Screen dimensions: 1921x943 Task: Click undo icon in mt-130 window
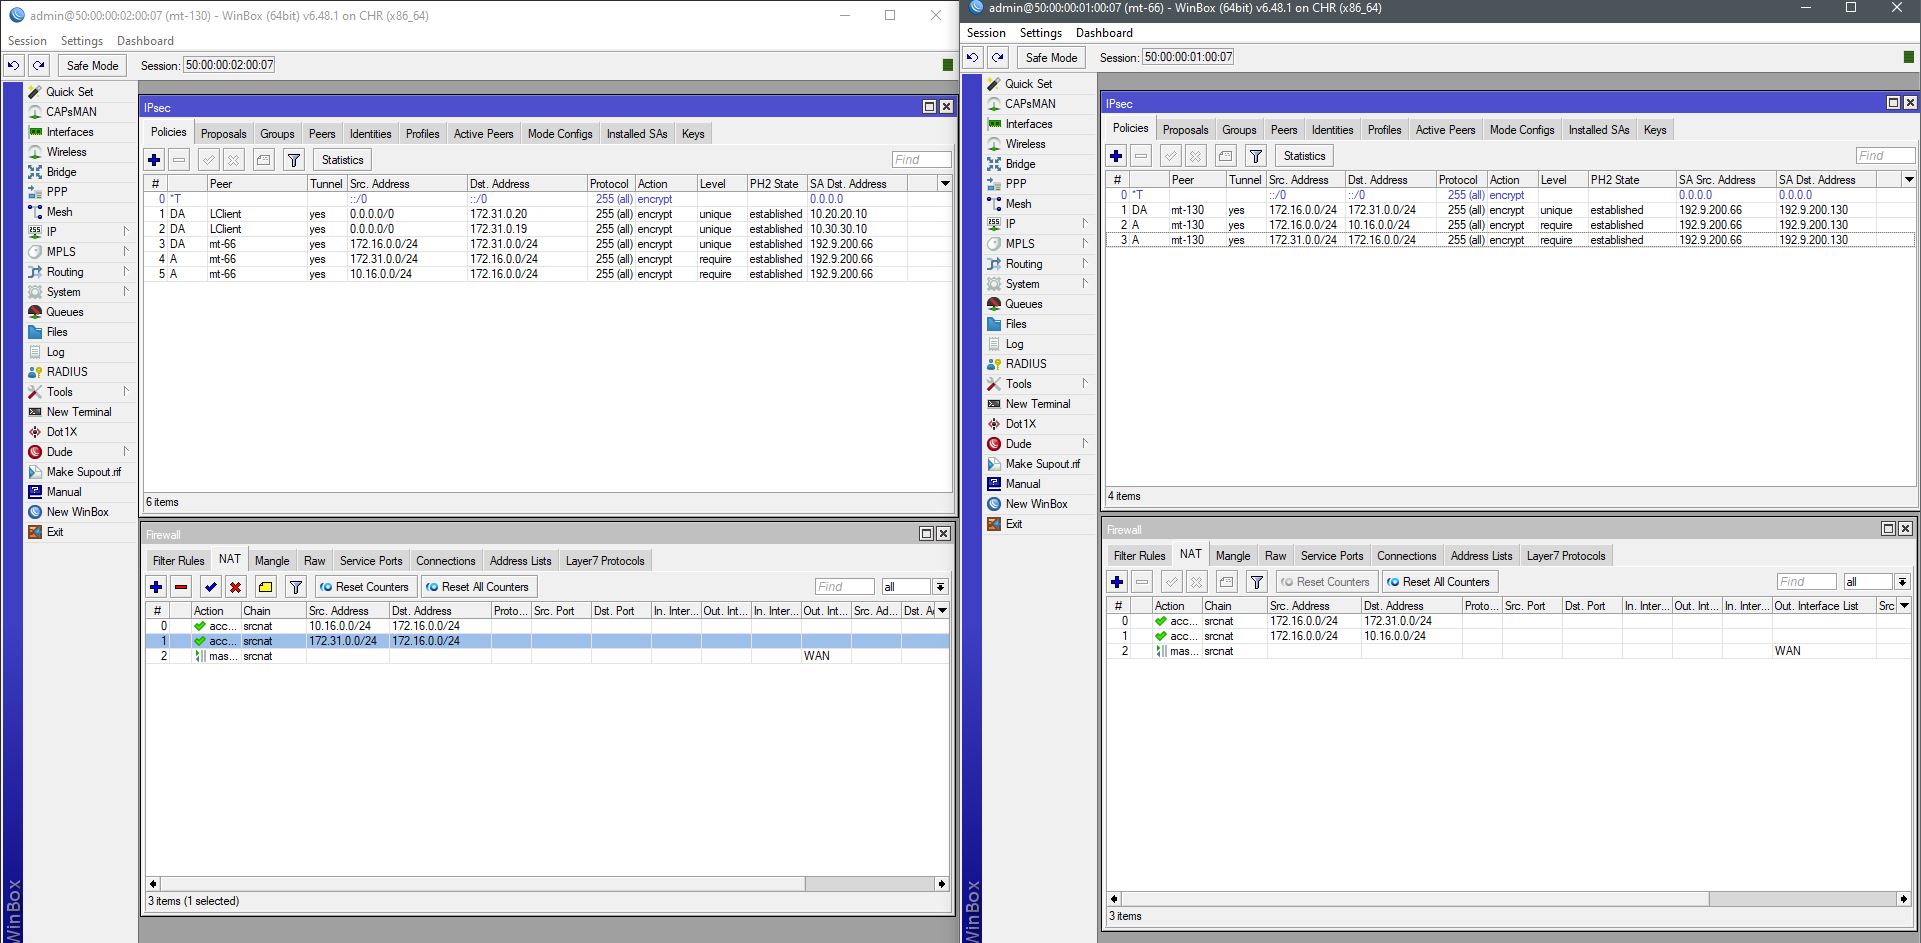pyautogui.click(x=13, y=65)
